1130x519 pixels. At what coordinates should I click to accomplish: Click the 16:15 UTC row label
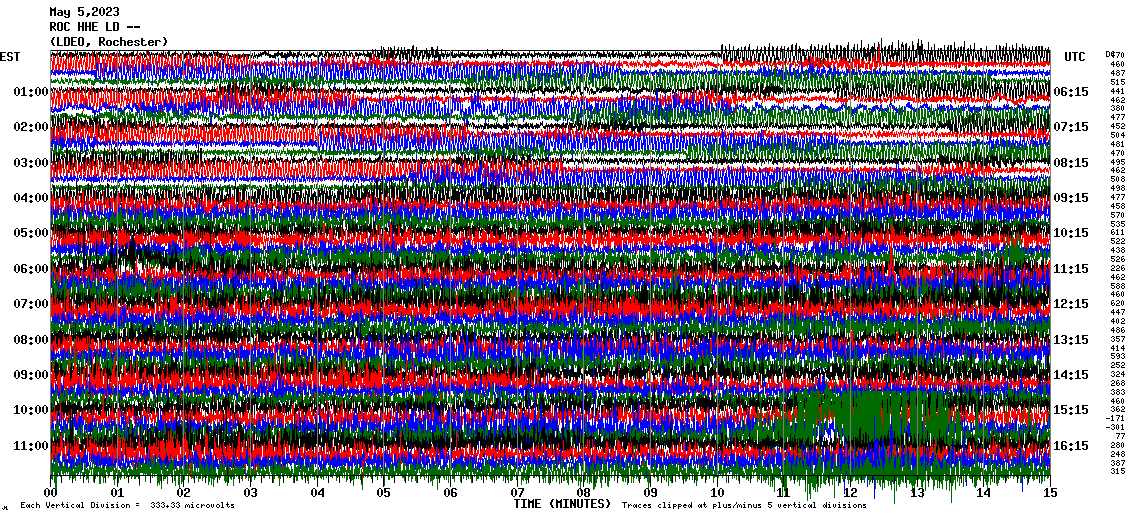click(1071, 446)
